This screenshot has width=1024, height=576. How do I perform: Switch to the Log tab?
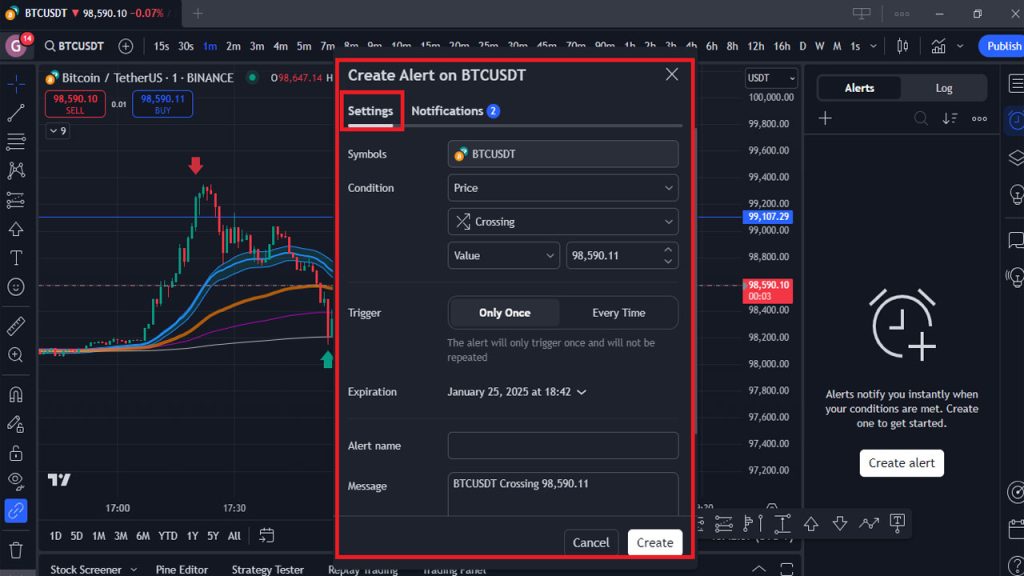tap(942, 88)
